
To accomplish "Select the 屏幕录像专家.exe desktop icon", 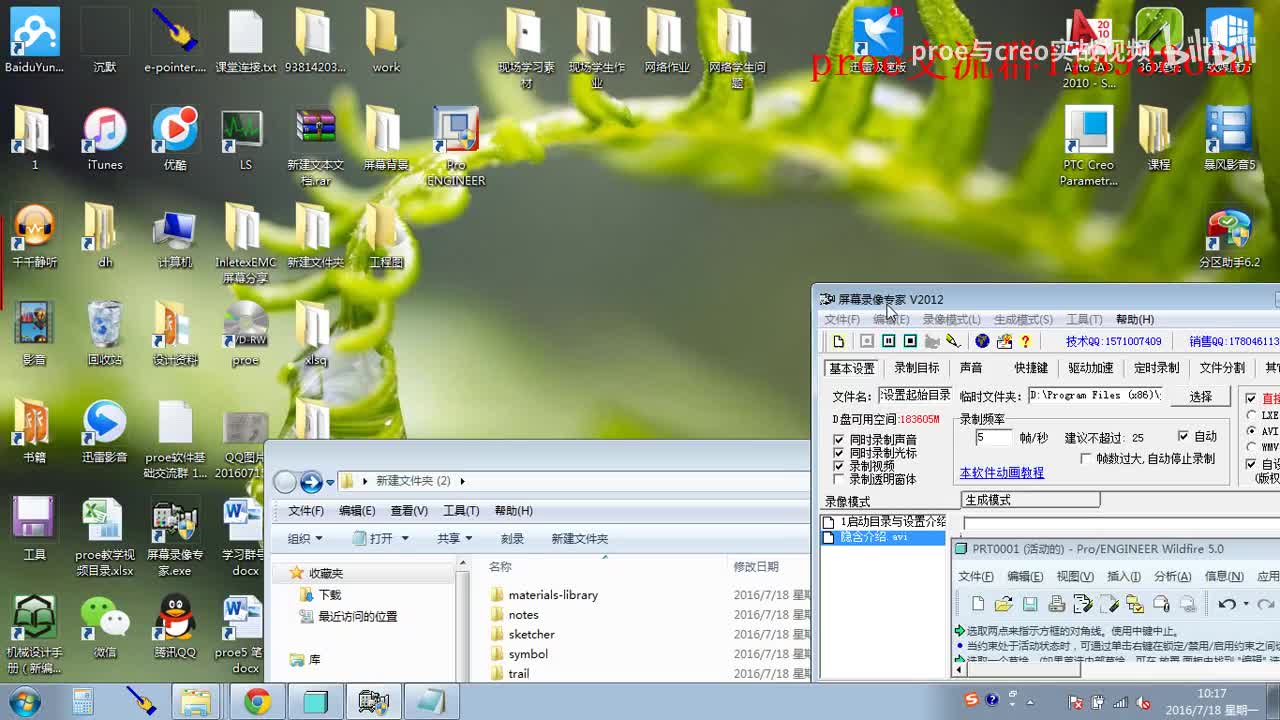I will pos(175,537).
